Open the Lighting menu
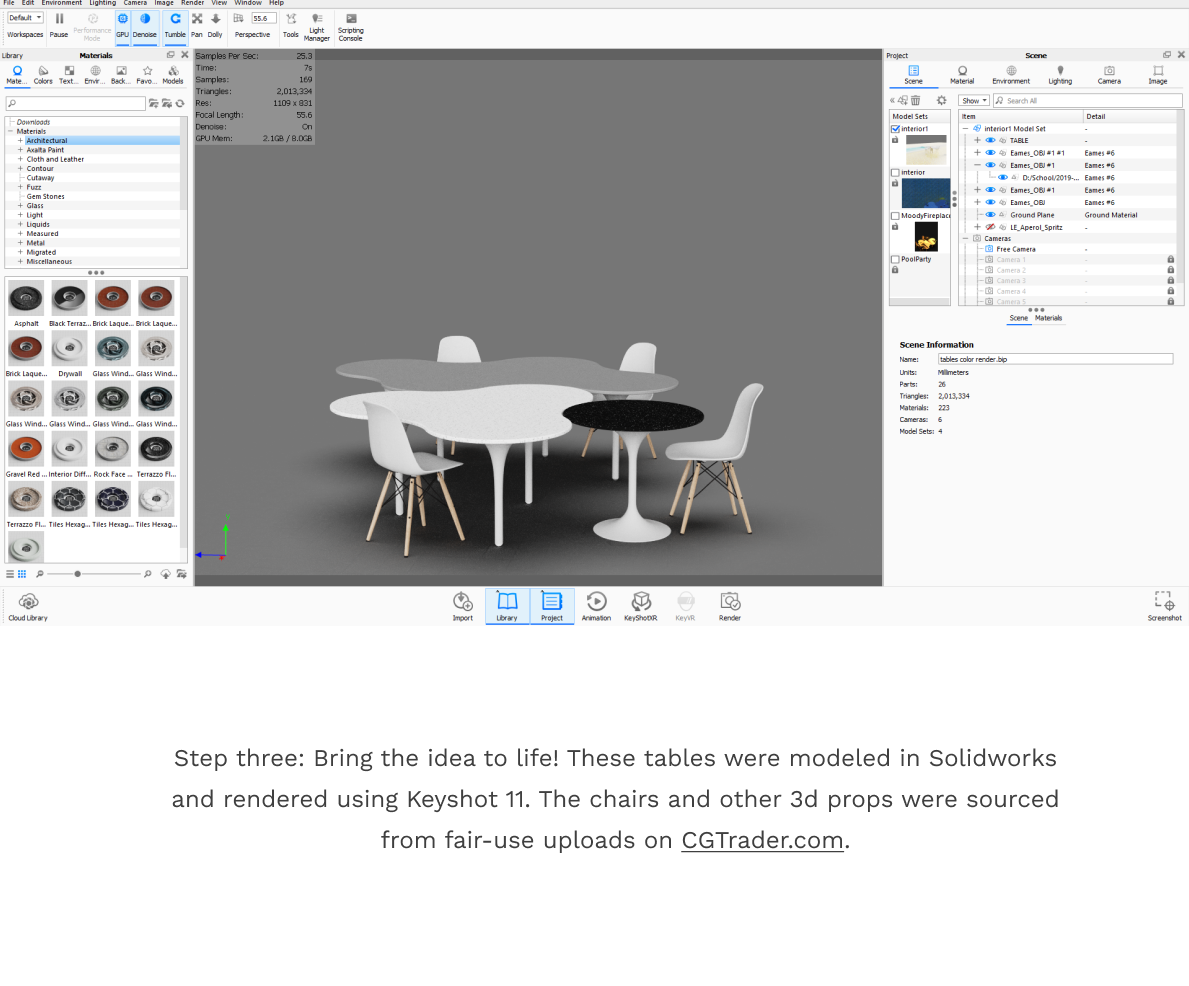 (x=102, y=3)
